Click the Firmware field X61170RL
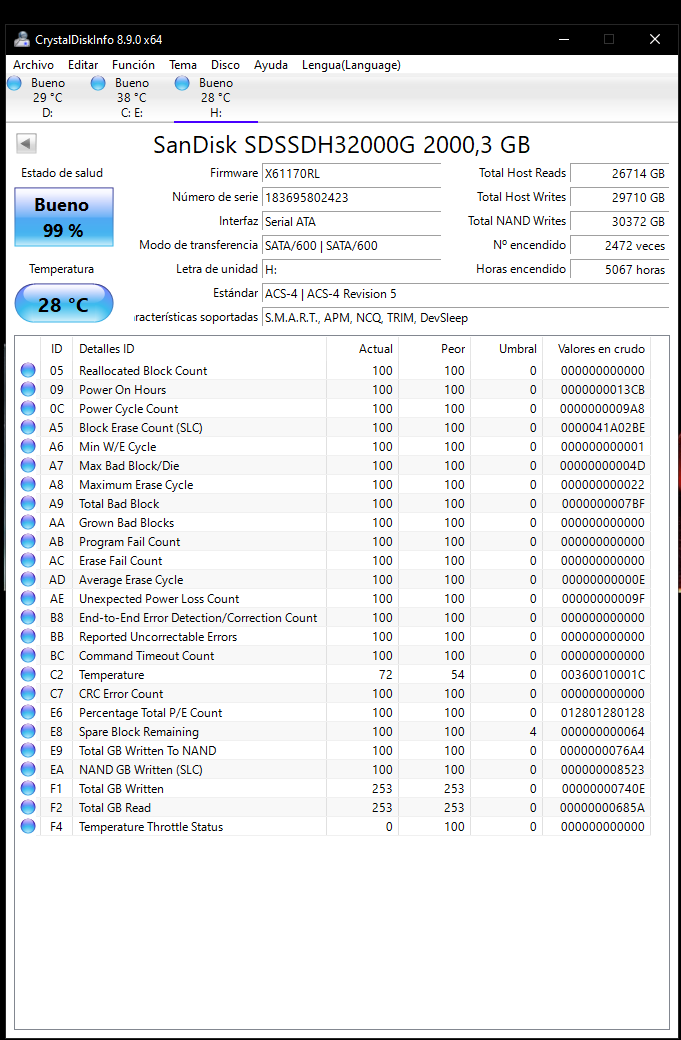The height and width of the screenshot is (1040, 681). point(351,174)
